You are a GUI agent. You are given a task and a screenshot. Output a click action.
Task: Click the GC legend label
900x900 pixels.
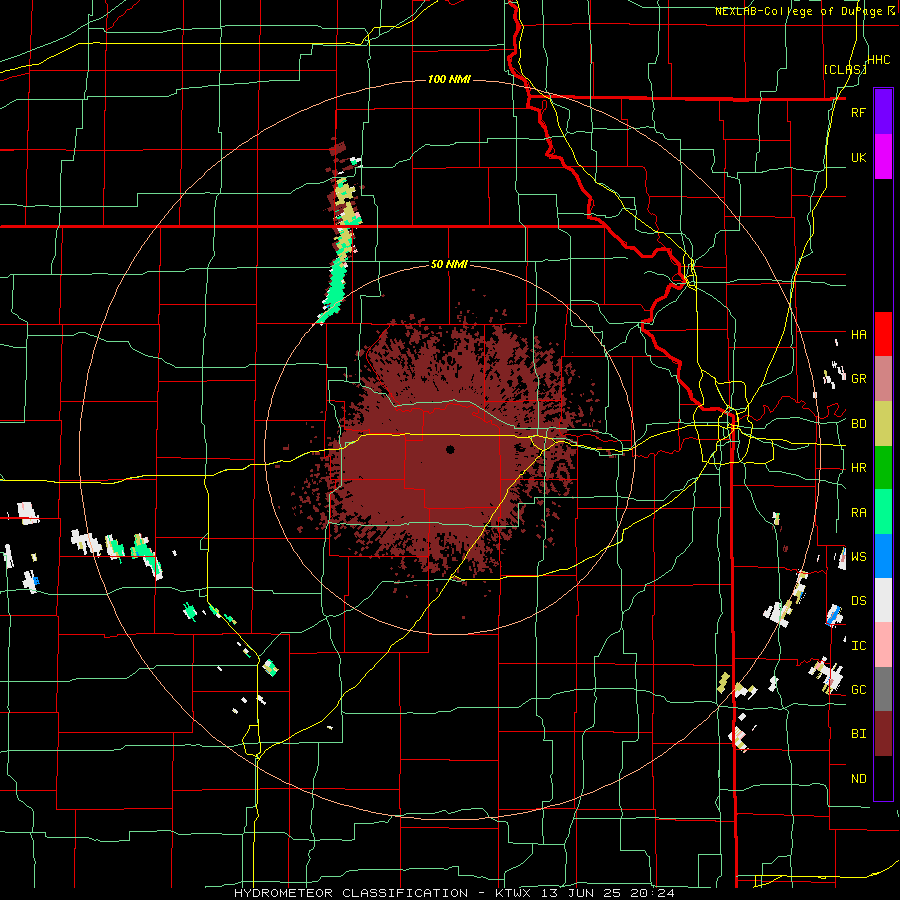[858, 690]
